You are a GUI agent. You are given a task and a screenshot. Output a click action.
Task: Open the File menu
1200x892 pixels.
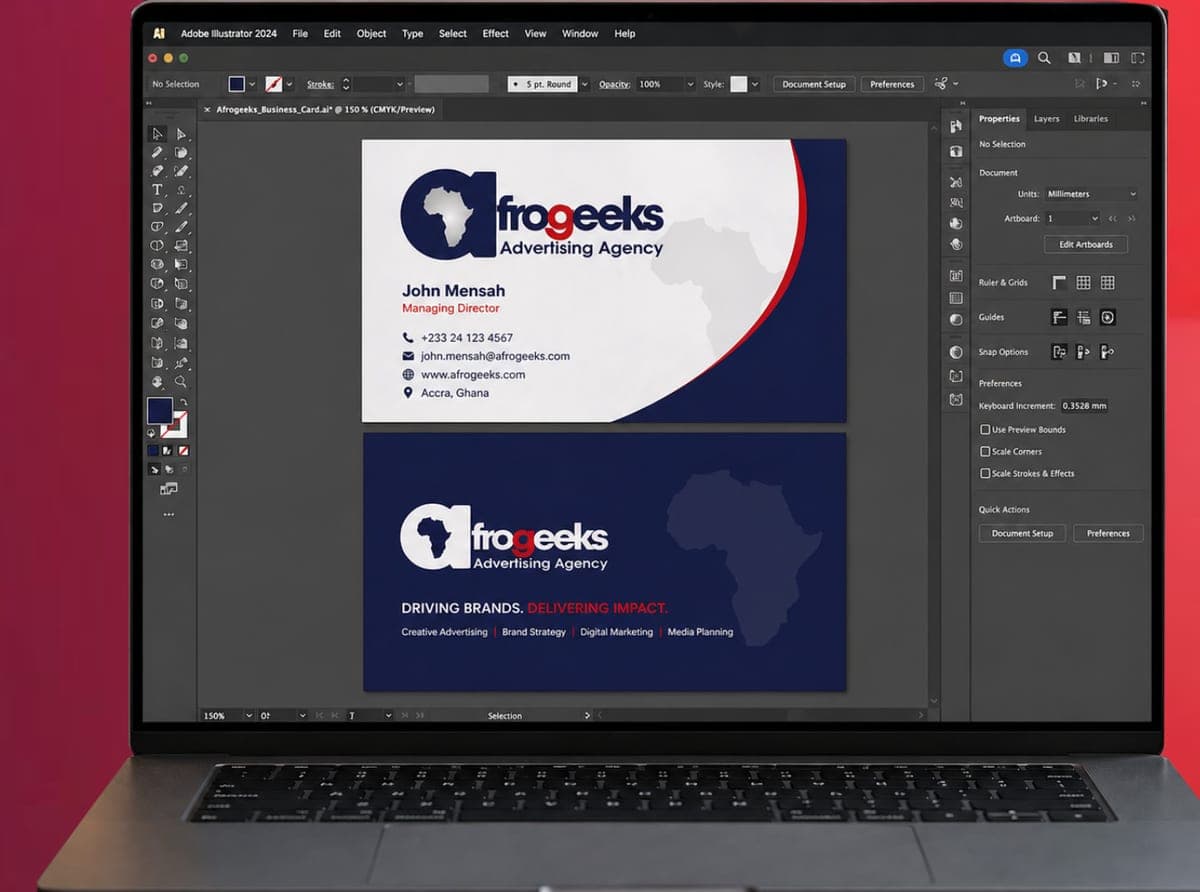click(x=300, y=33)
